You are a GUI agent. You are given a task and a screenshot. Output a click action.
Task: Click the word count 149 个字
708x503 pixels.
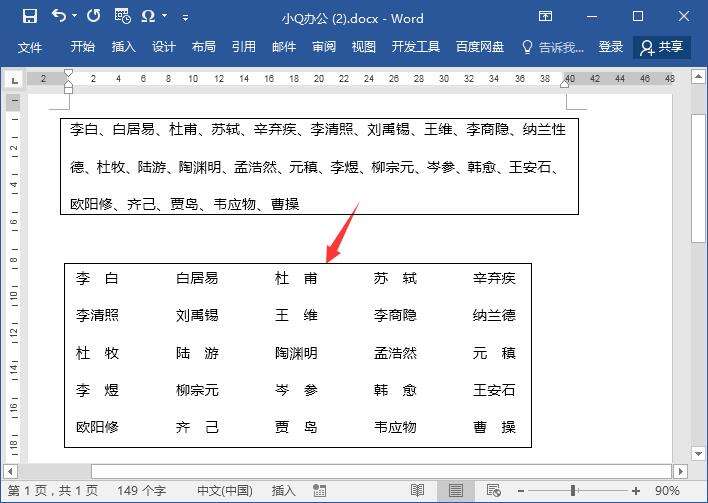tap(141, 490)
